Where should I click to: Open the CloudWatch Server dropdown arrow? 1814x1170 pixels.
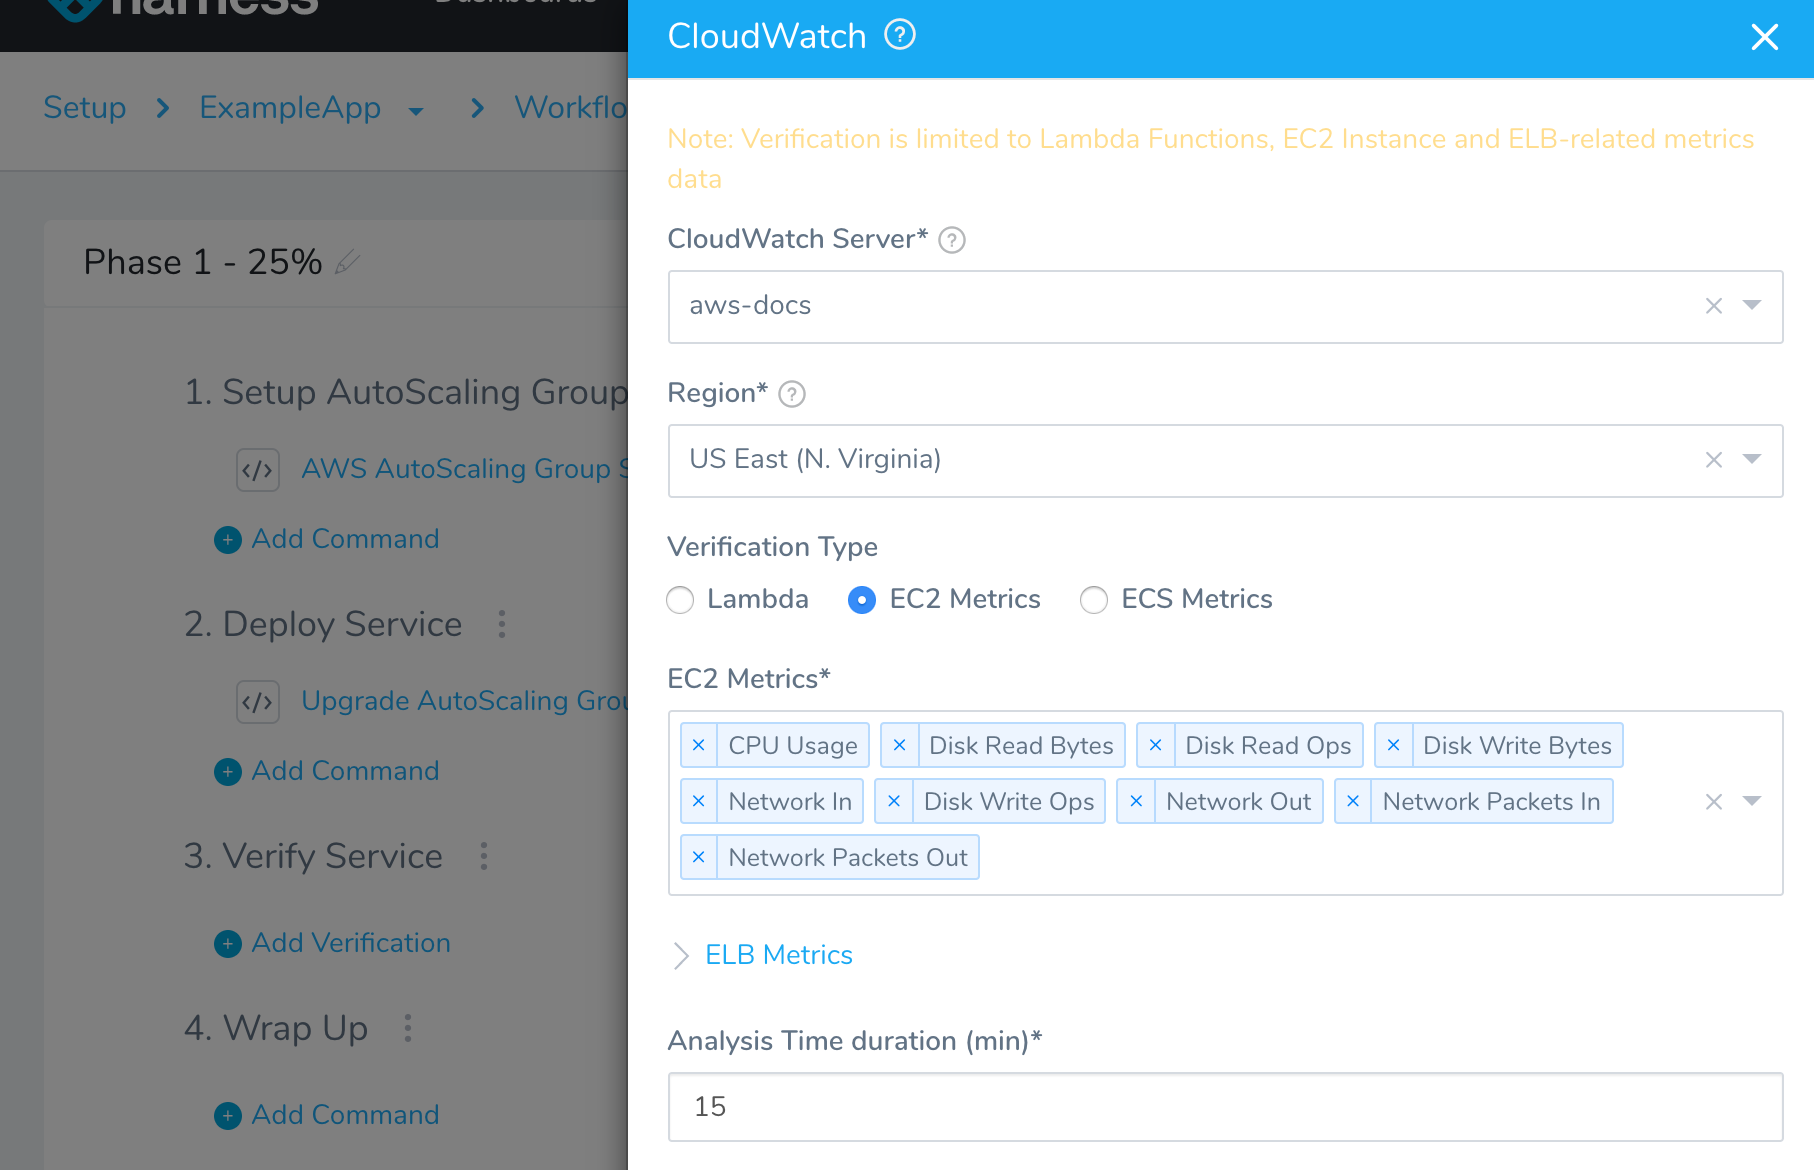pos(1752,305)
